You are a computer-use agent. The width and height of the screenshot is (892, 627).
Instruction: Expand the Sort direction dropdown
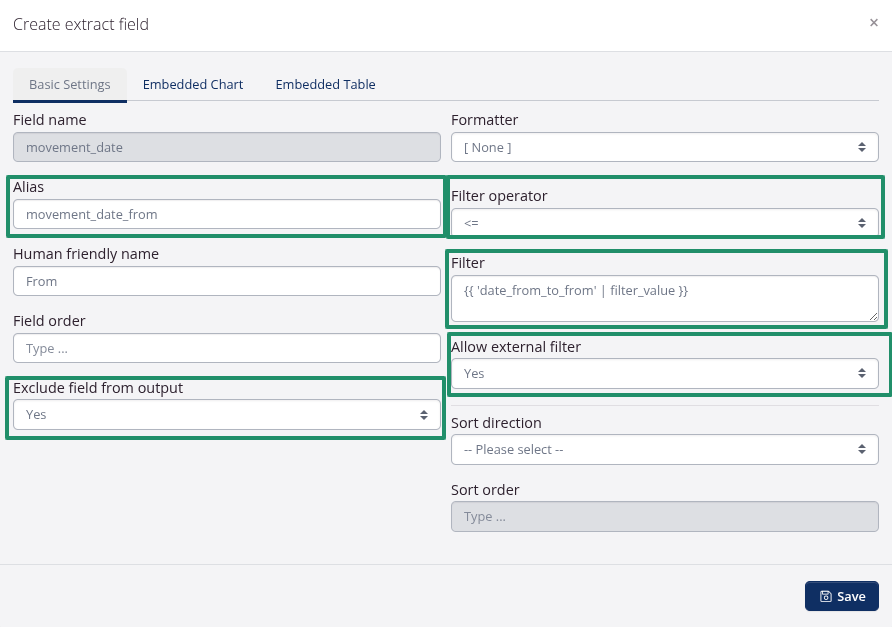coord(664,449)
